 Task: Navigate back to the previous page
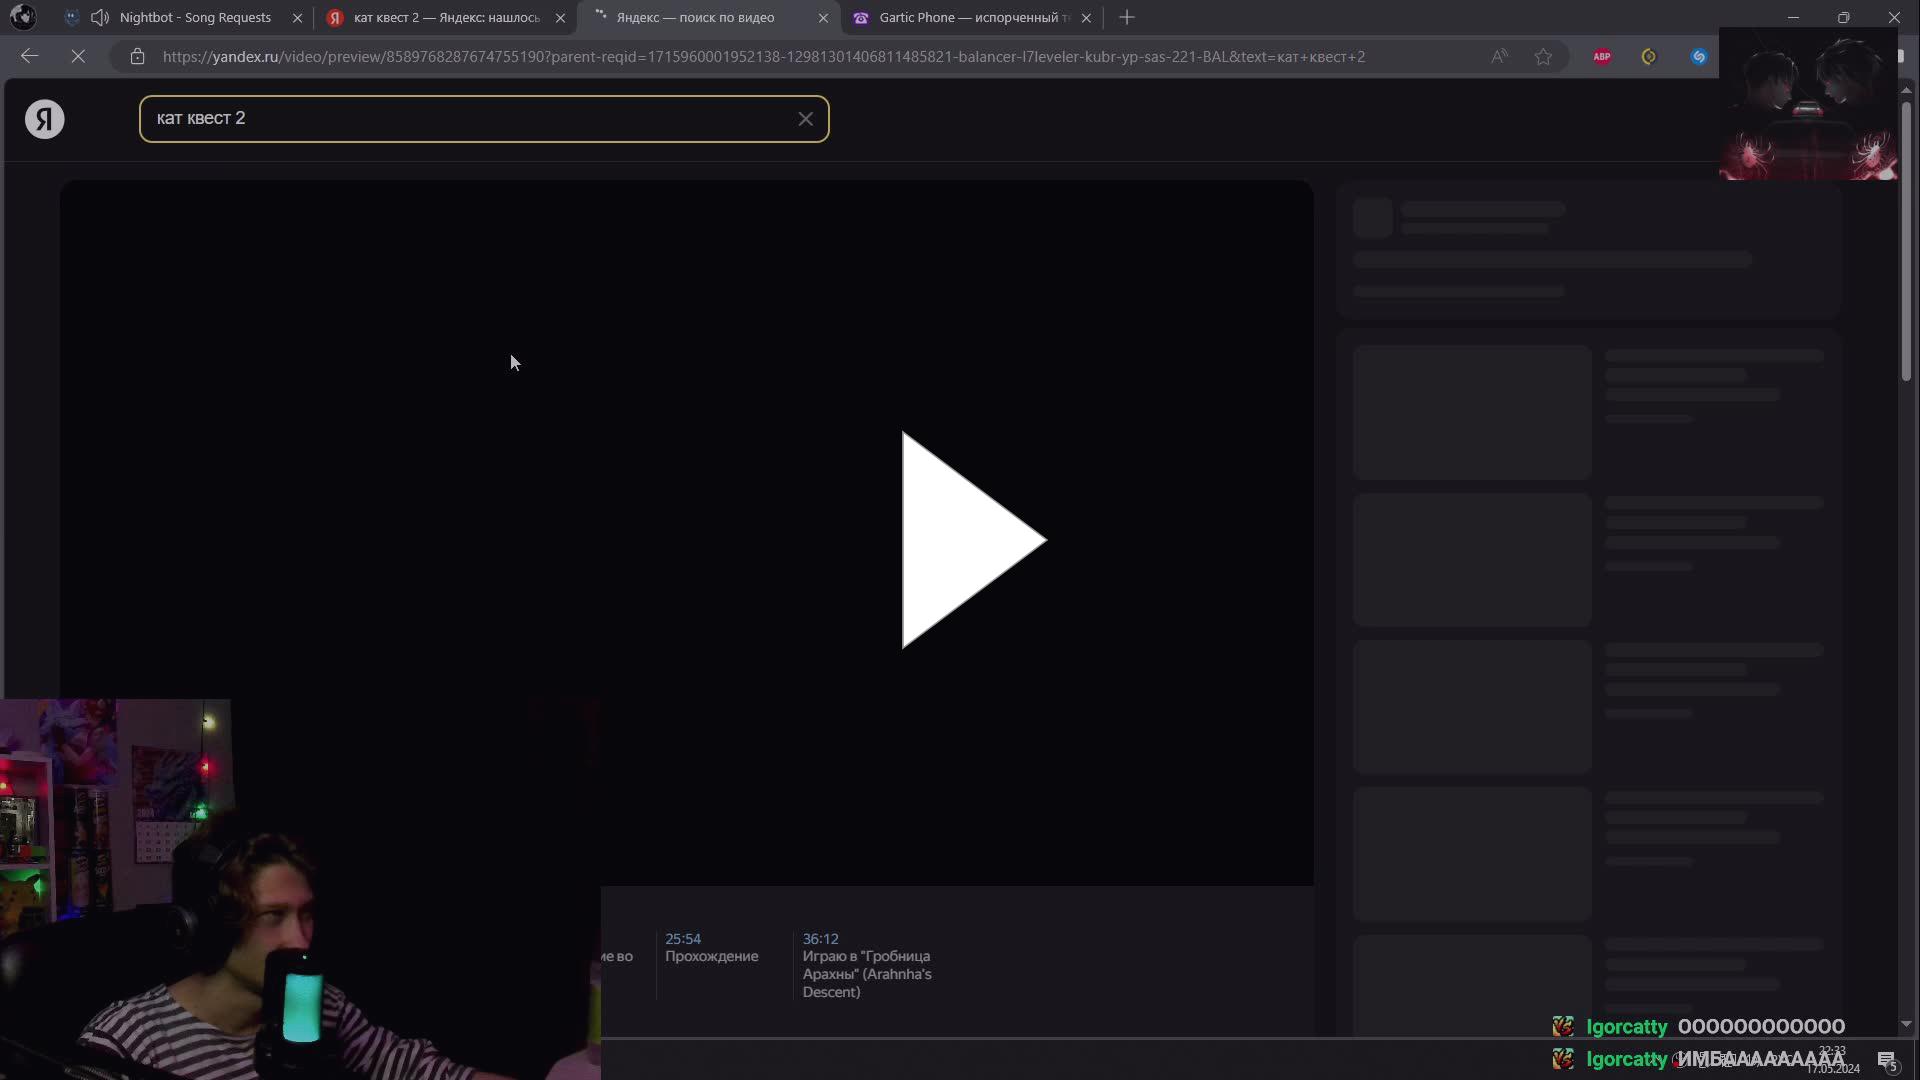coord(29,56)
